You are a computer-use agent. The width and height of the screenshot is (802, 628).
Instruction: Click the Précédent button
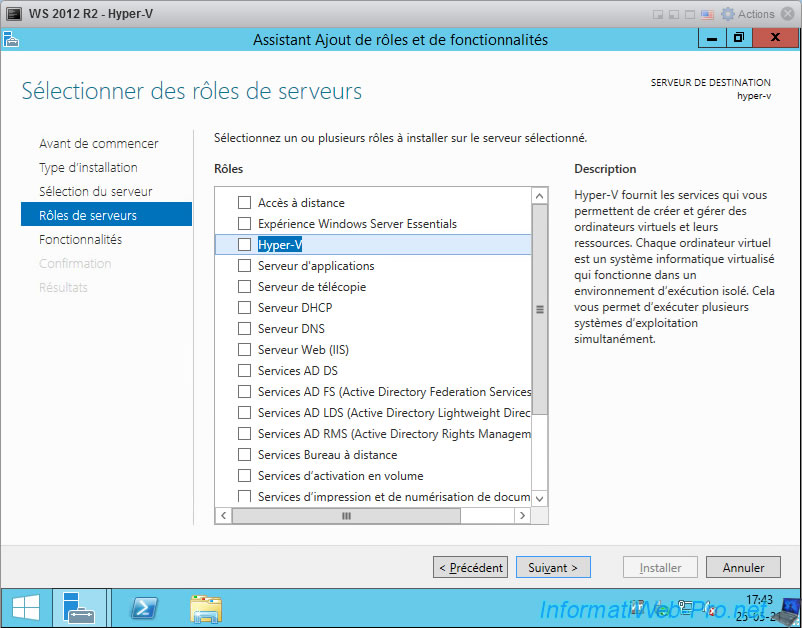(x=470, y=567)
